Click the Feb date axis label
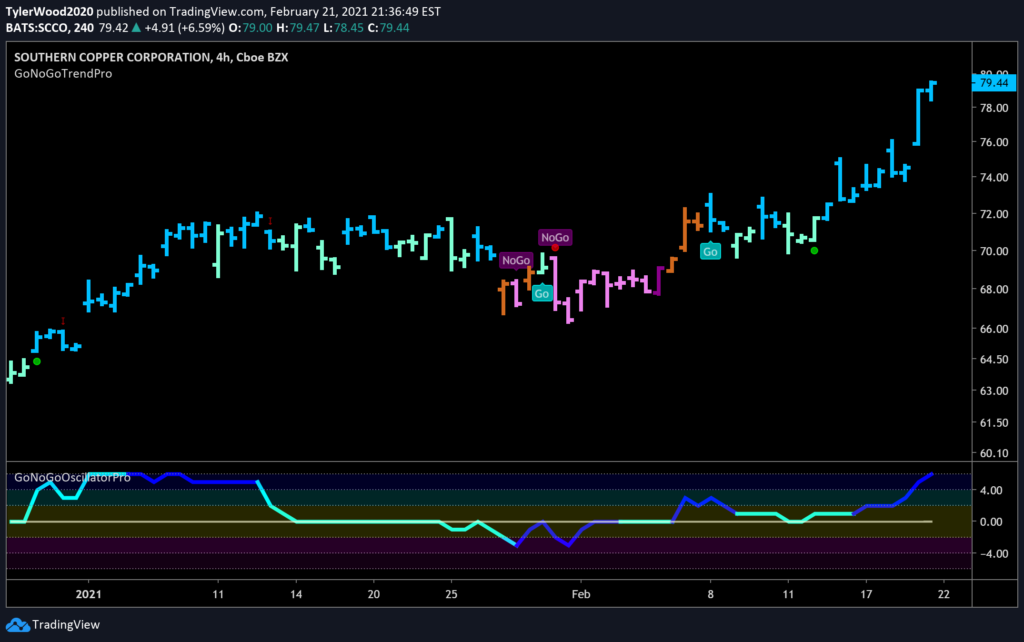1024x642 pixels. point(581,594)
